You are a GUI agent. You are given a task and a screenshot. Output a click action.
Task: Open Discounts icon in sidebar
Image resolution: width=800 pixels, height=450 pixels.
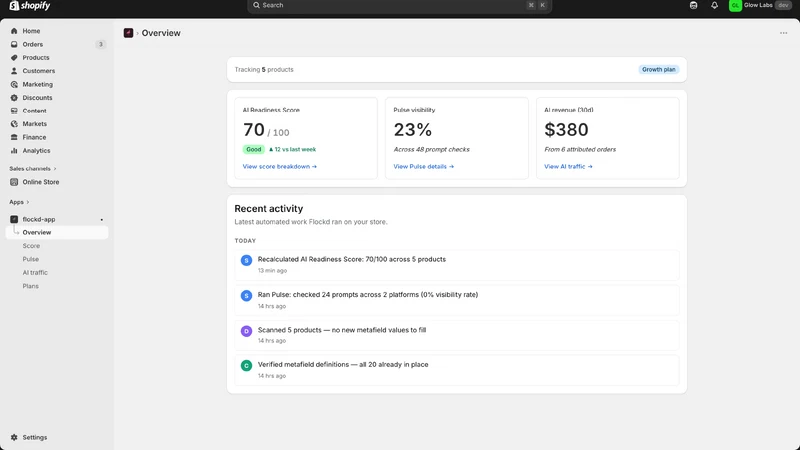(x=14, y=97)
